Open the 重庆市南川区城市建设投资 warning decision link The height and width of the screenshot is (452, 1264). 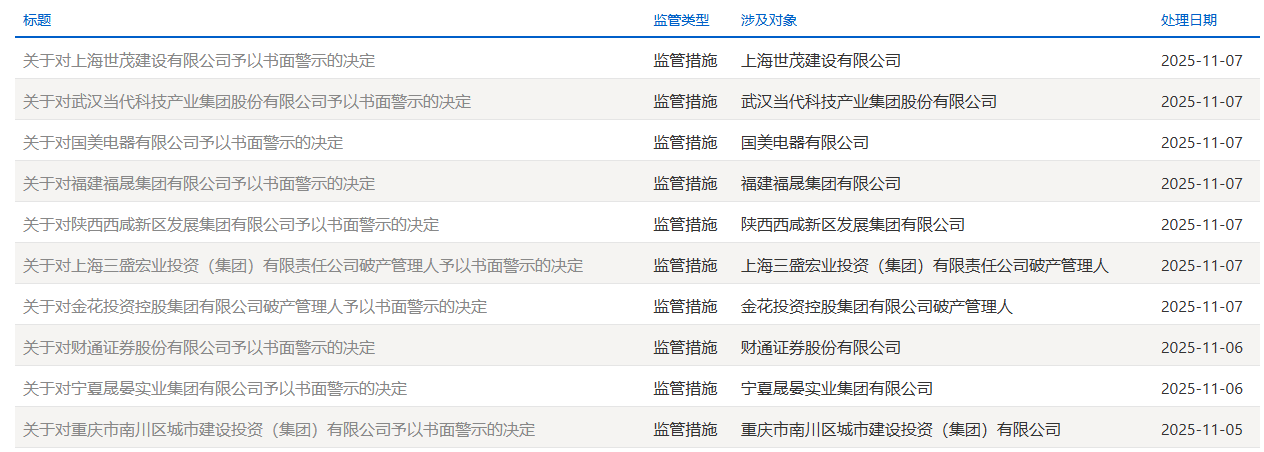[279, 429]
